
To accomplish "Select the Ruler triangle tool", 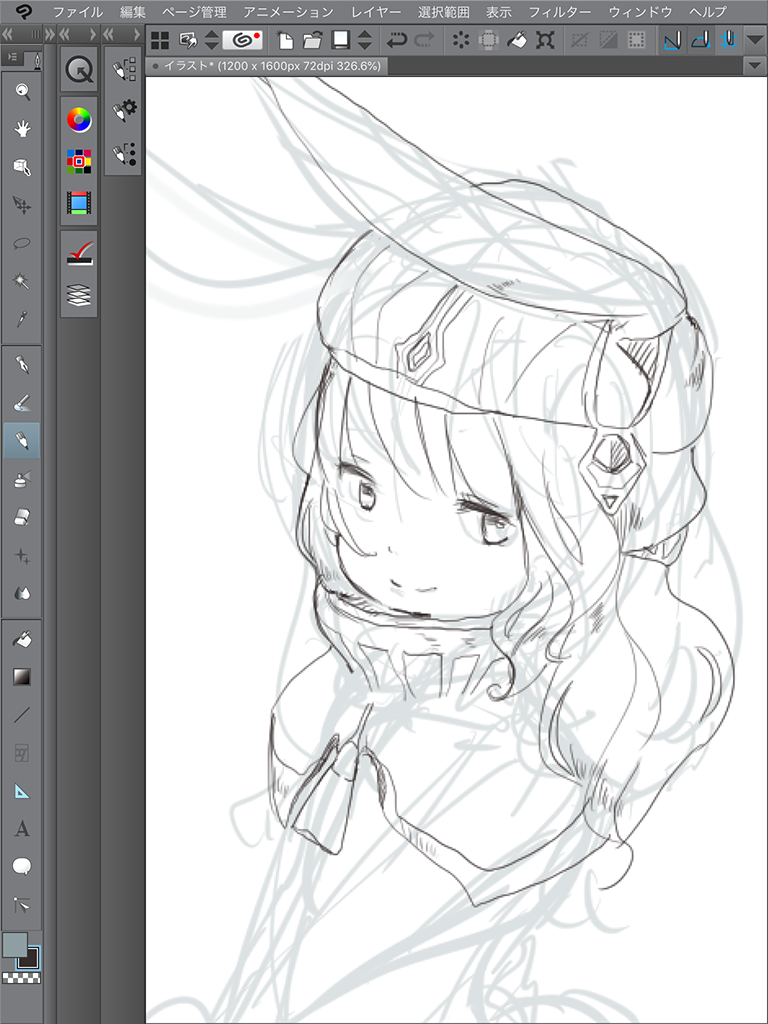I will 22,792.
